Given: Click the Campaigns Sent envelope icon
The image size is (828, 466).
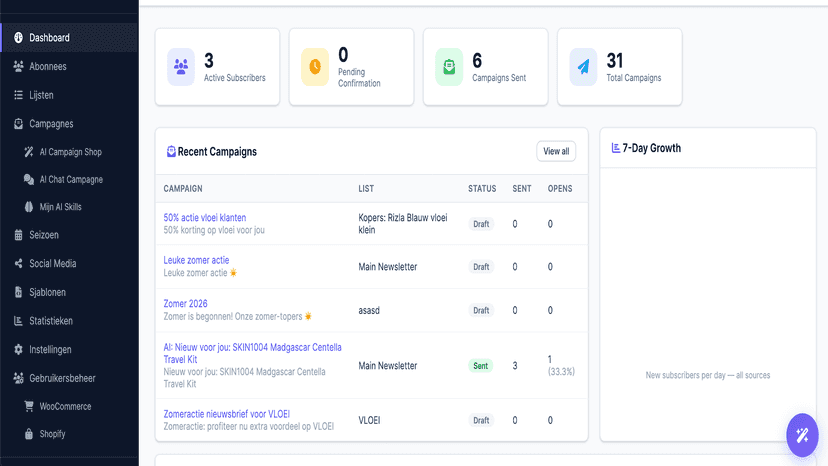Looking at the screenshot, I should point(449,67).
